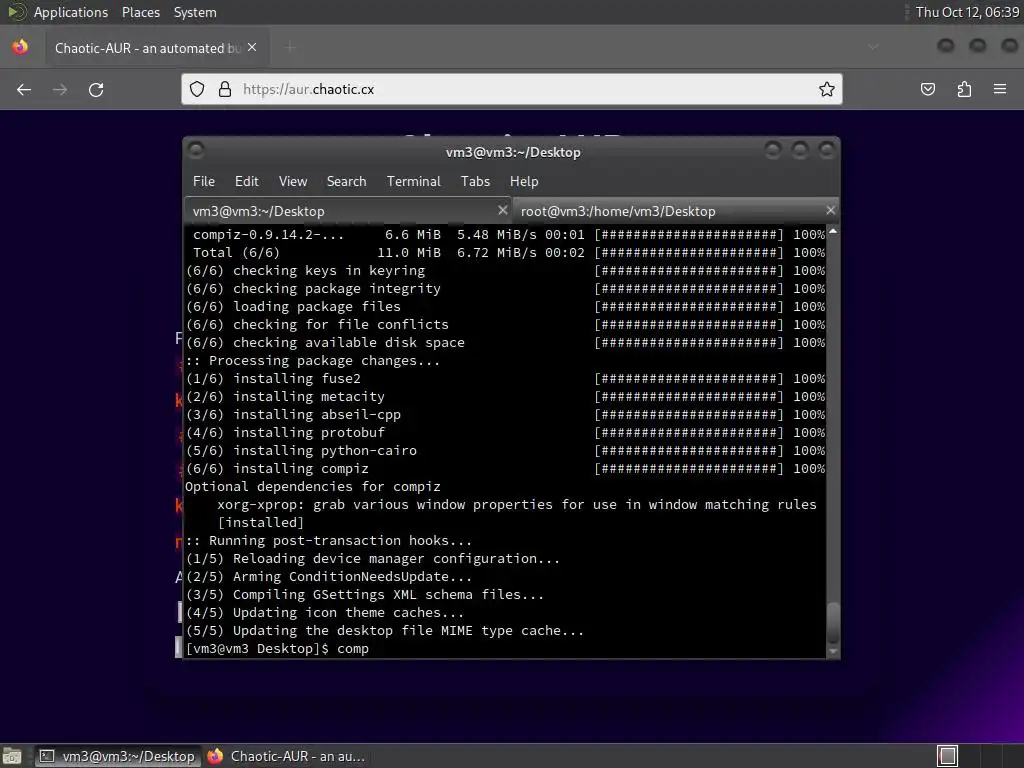Open the Terminal menu
Viewport: 1024px width, 768px height.
[x=413, y=182]
